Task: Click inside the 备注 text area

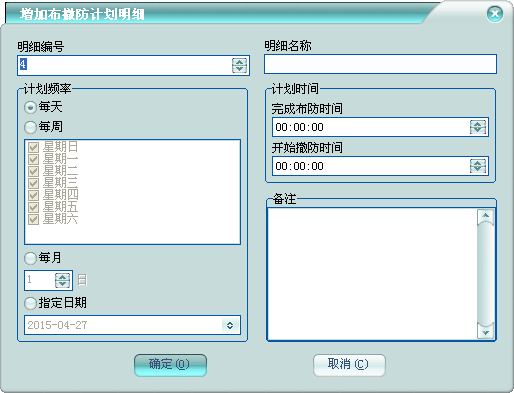Action: [x=372, y=274]
